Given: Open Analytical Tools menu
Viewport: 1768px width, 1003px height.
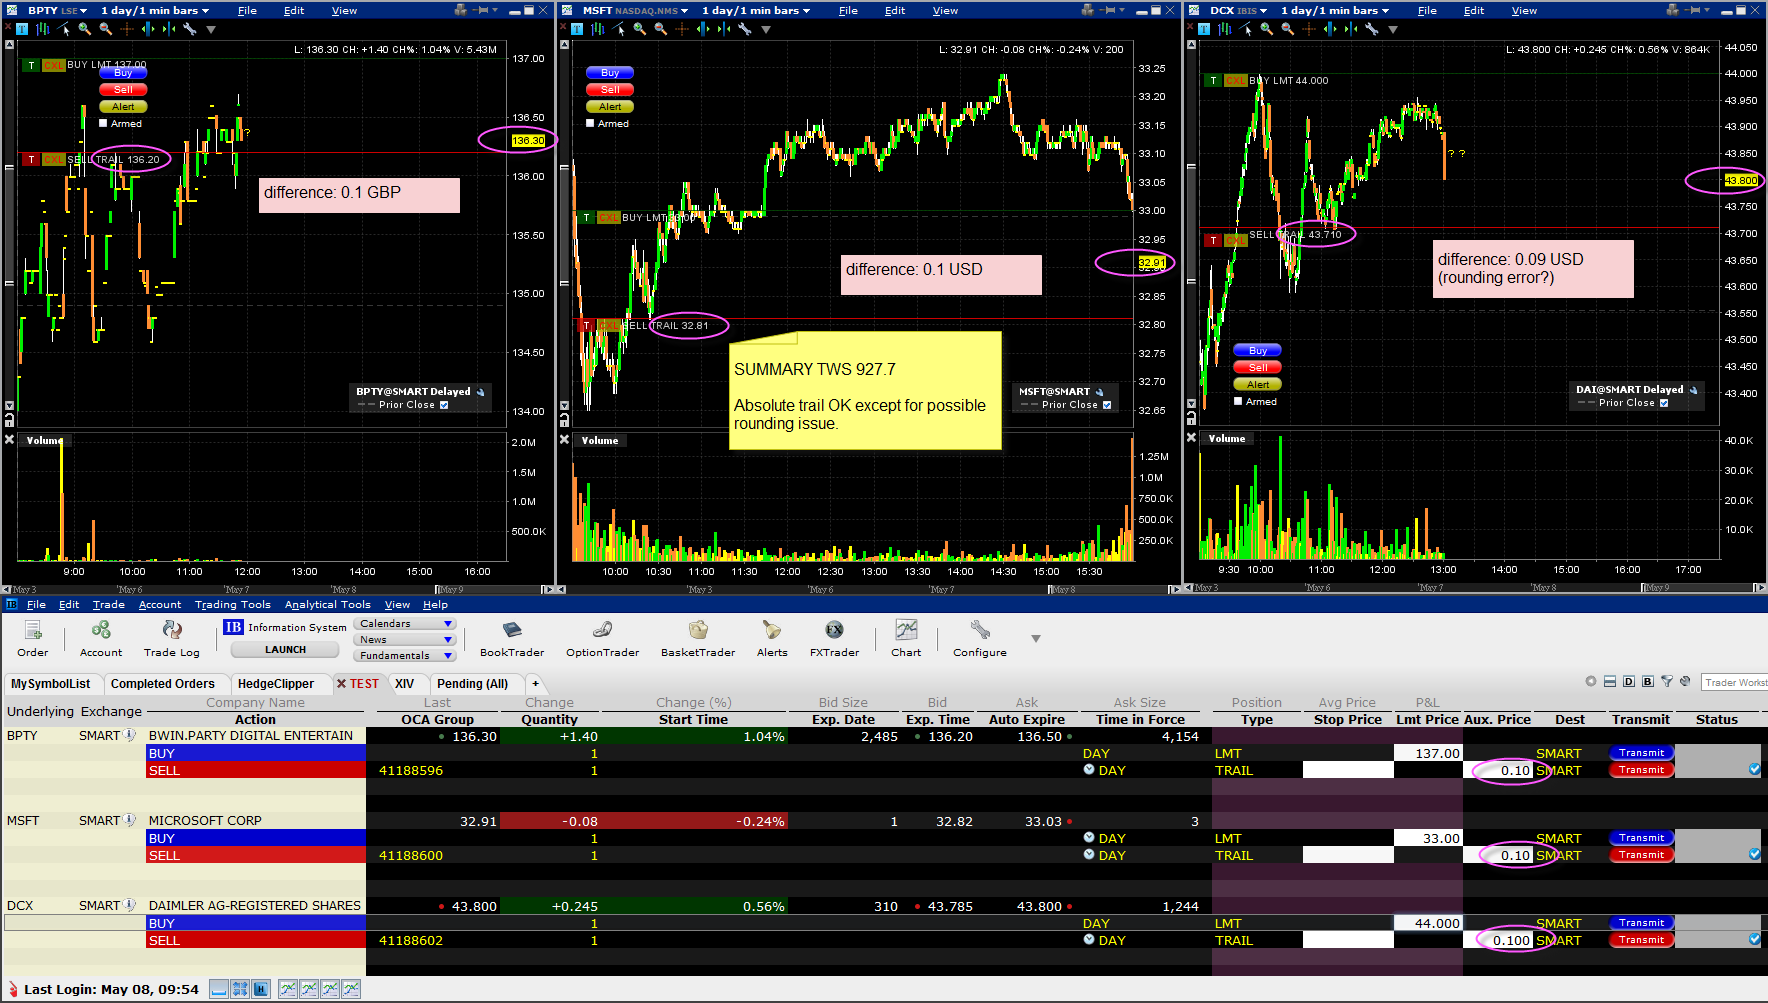Looking at the screenshot, I should 328,604.
